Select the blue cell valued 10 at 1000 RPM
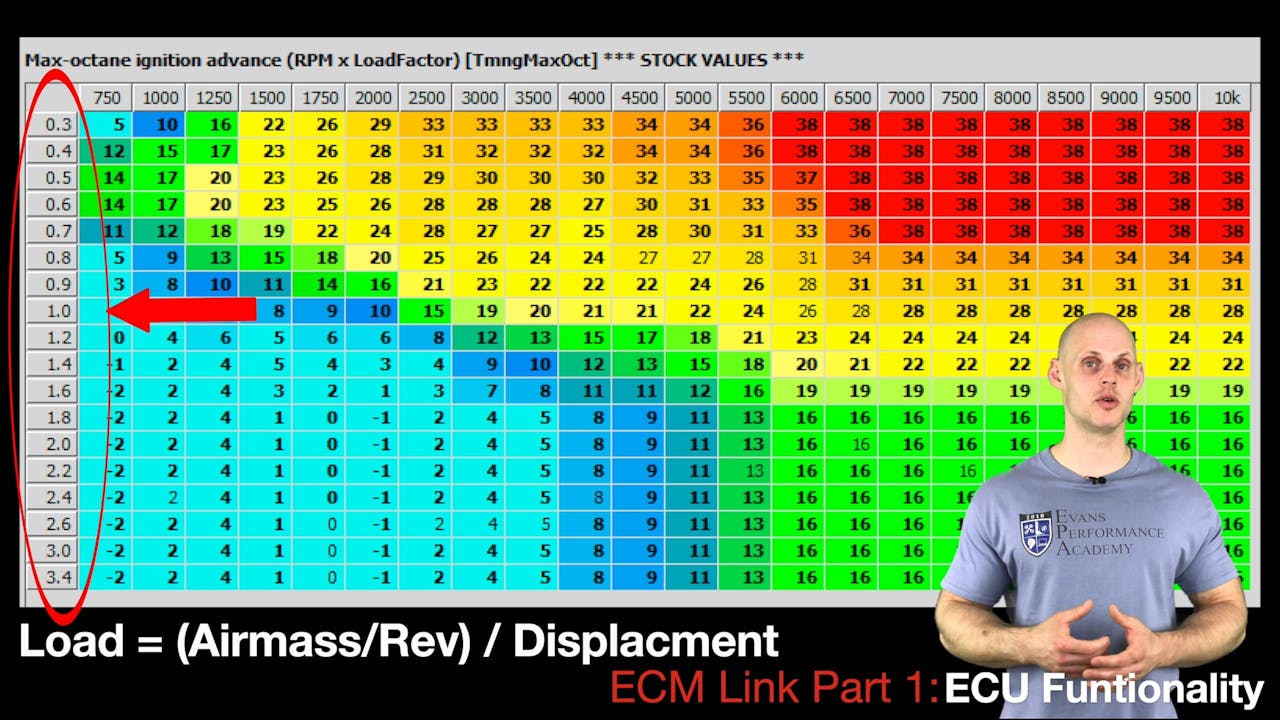The width and height of the screenshot is (1280, 720). point(159,124)
